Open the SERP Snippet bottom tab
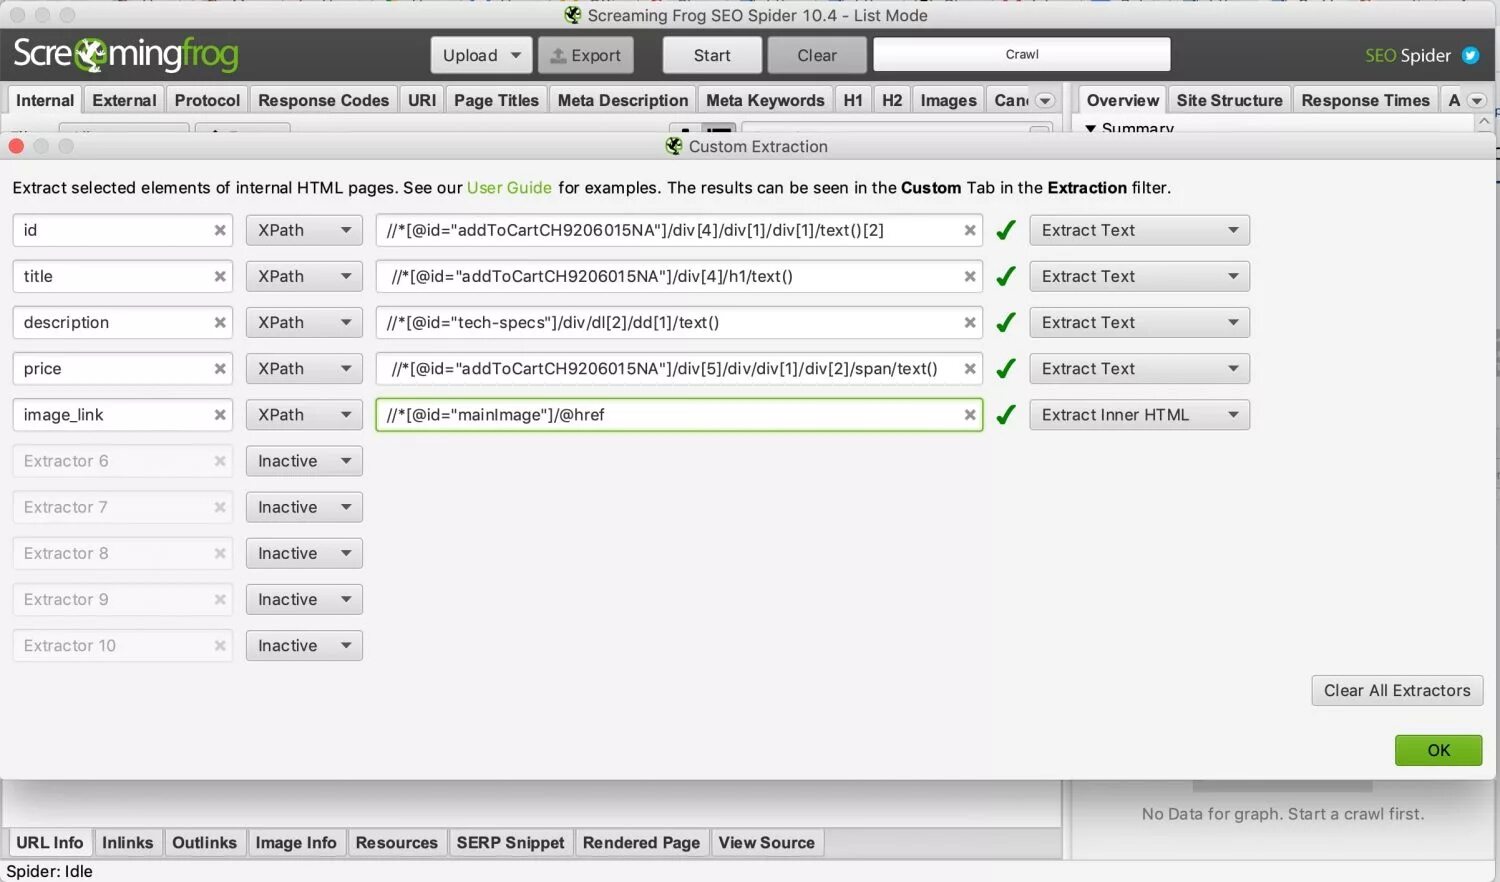The height and width of the screenshot is (882, 1500). click(510, 843)
